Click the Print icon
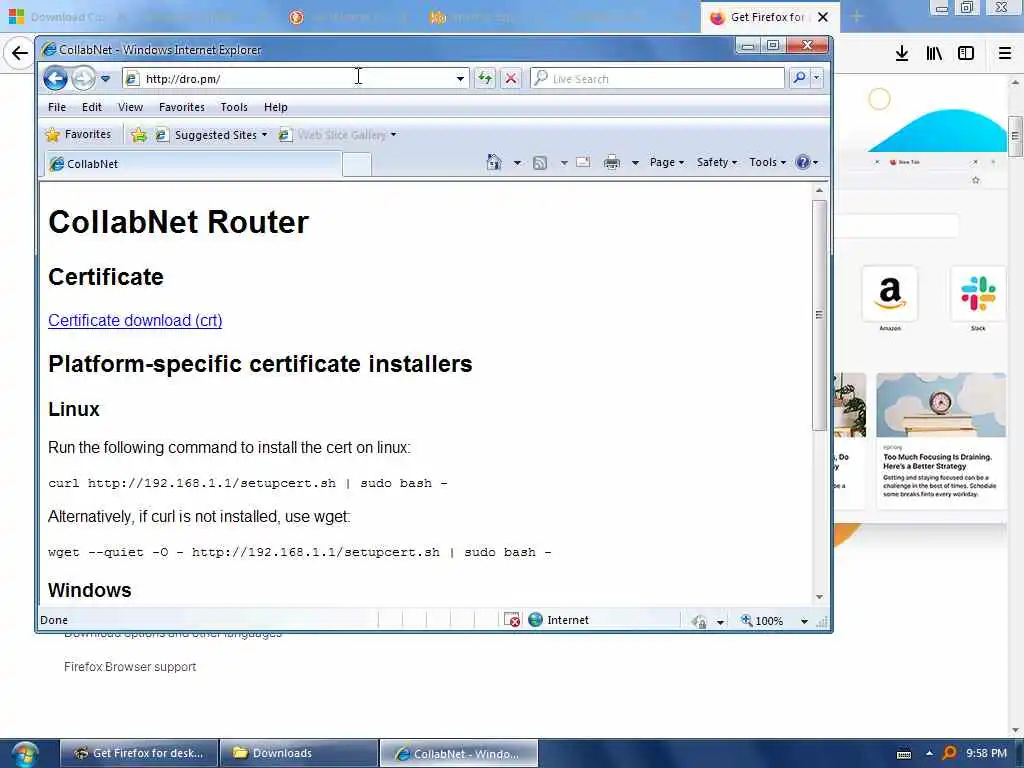The width and height of the screenshot is (1024, 768). pos(611,163)
